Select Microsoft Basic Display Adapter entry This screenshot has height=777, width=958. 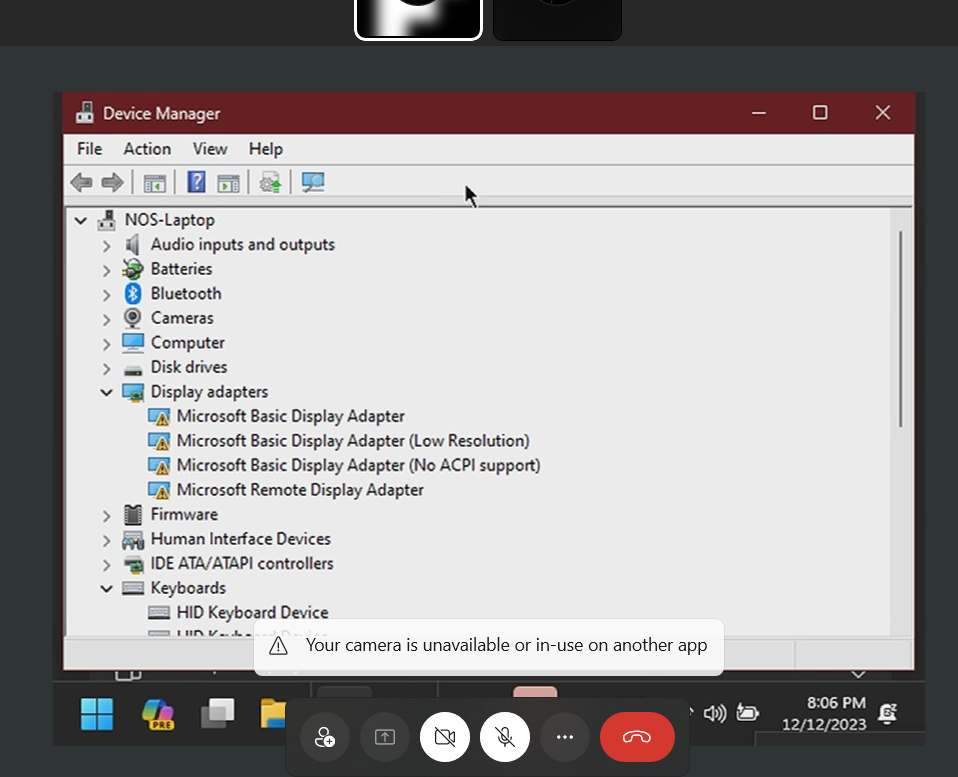tap(290, 416)
